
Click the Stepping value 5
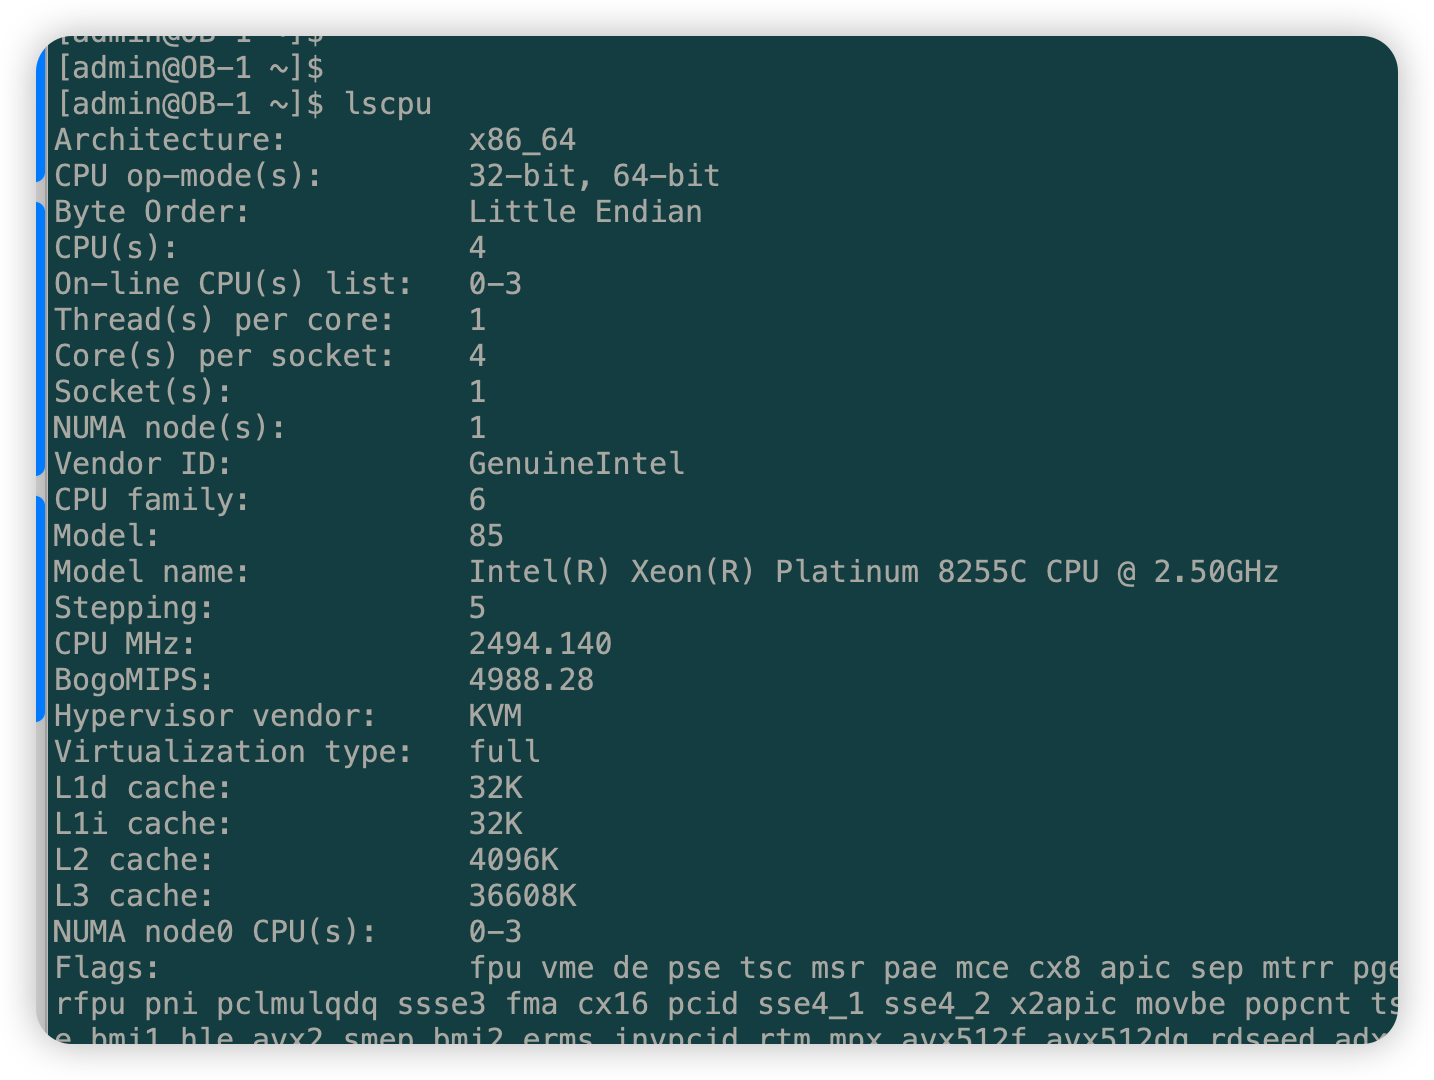click(x=477, y=608)
